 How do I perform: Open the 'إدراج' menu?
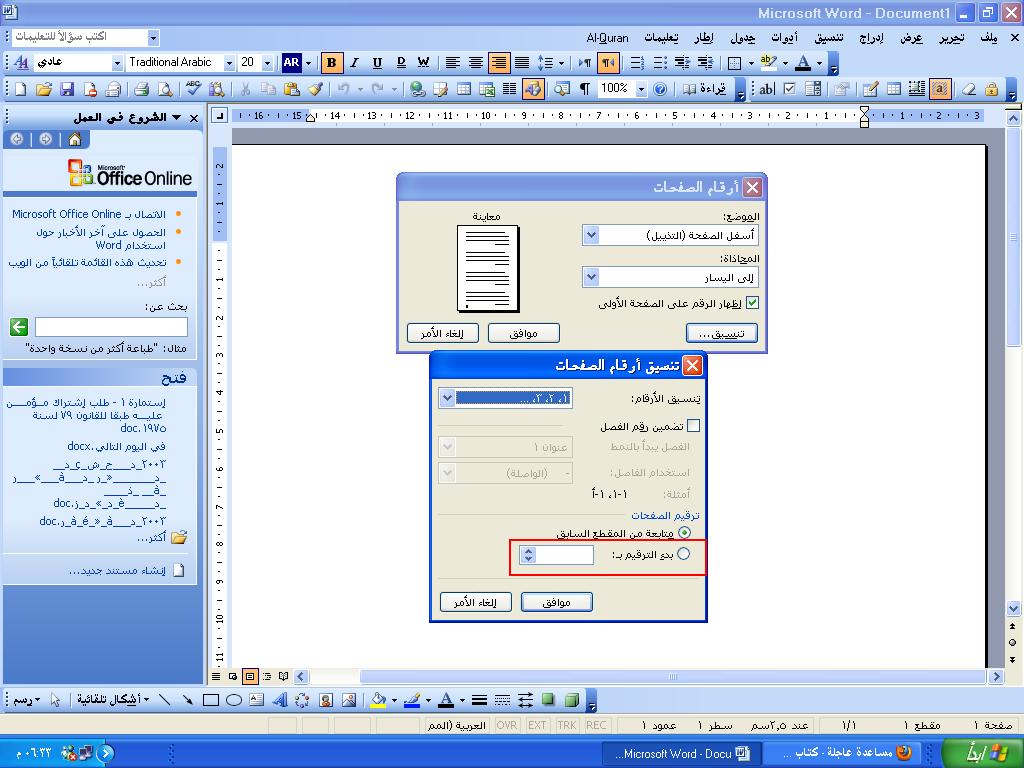pyautogui.click(x=871, y=38)
